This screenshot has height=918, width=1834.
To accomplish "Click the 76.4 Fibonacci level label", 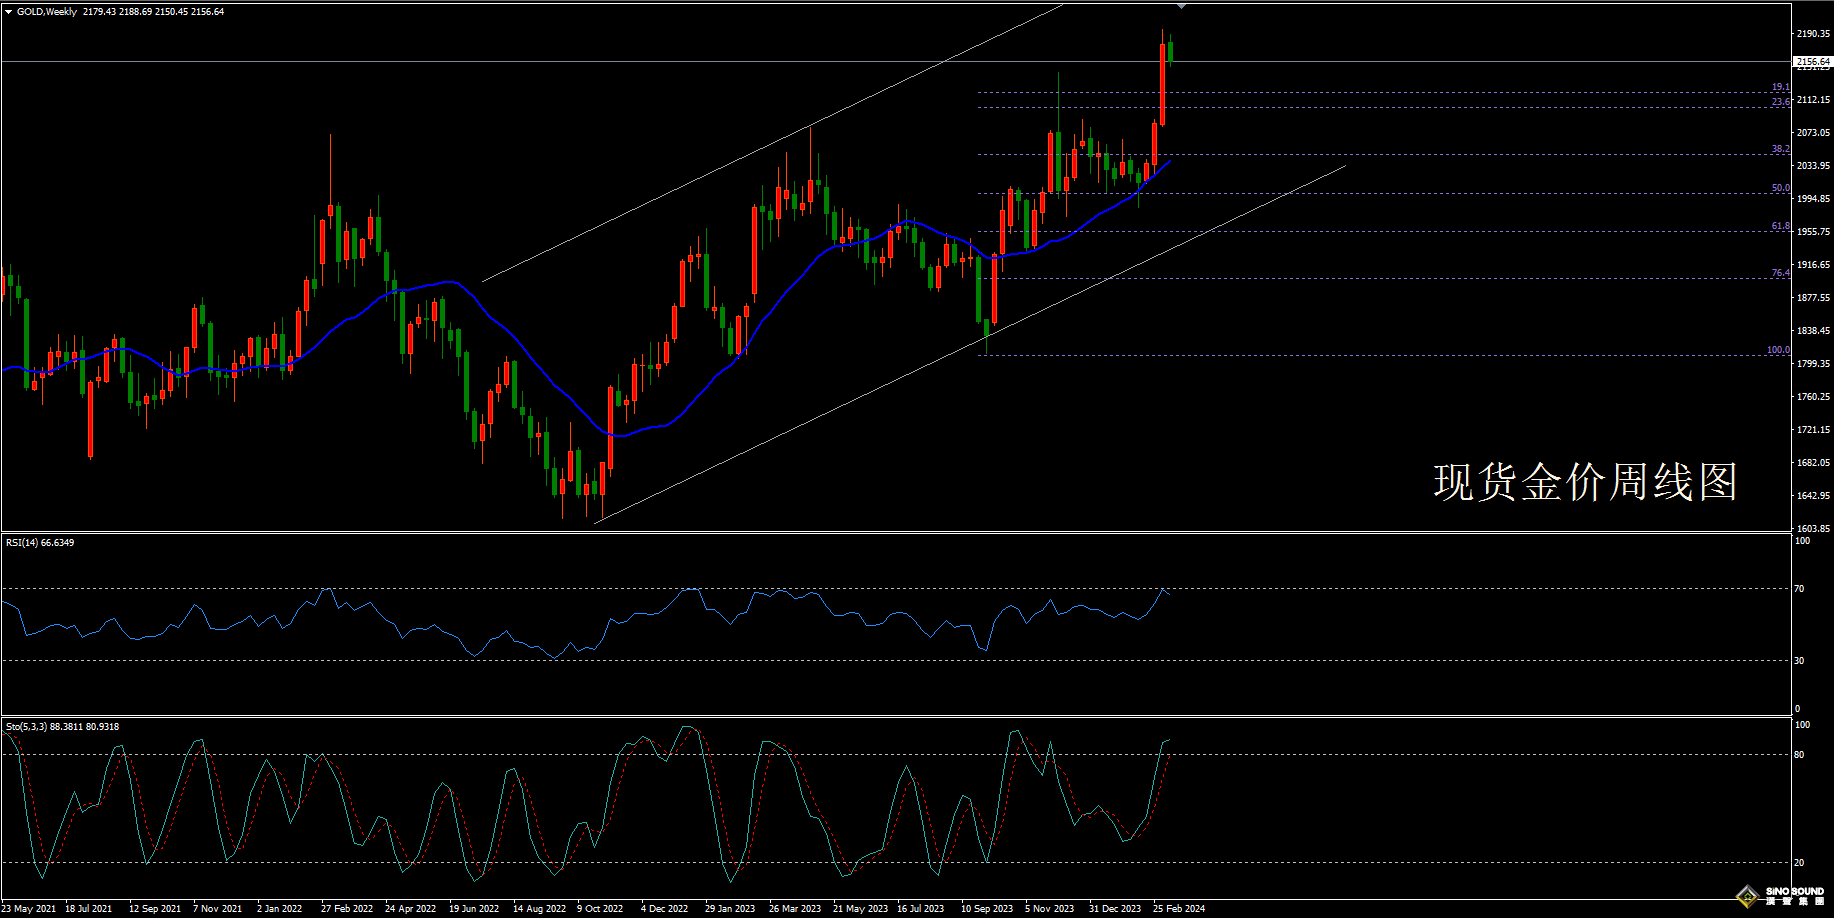I will [x=1780, y=273].
